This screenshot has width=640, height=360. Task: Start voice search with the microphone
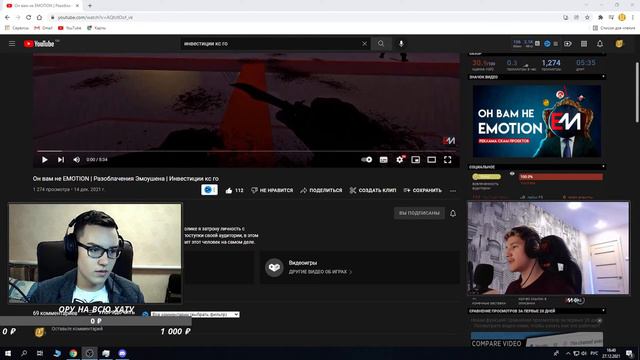coord(401,44)
